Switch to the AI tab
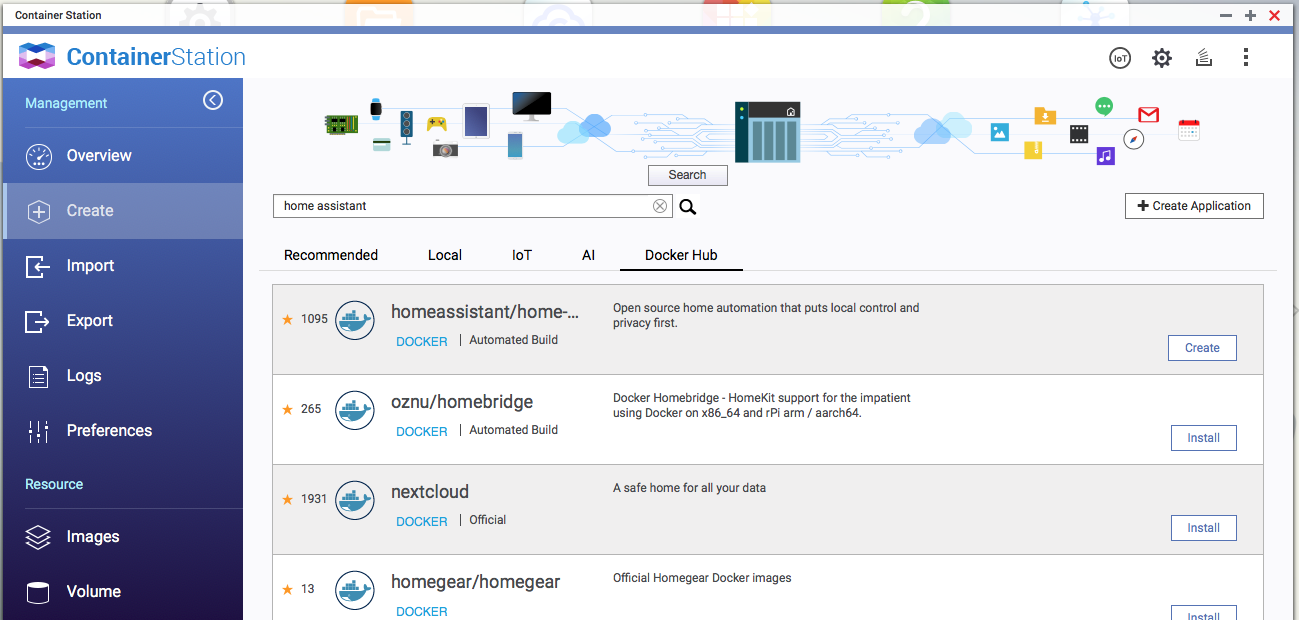This screenshot has height=620, width=1299. pyautogui.click(x=588, y=255)
